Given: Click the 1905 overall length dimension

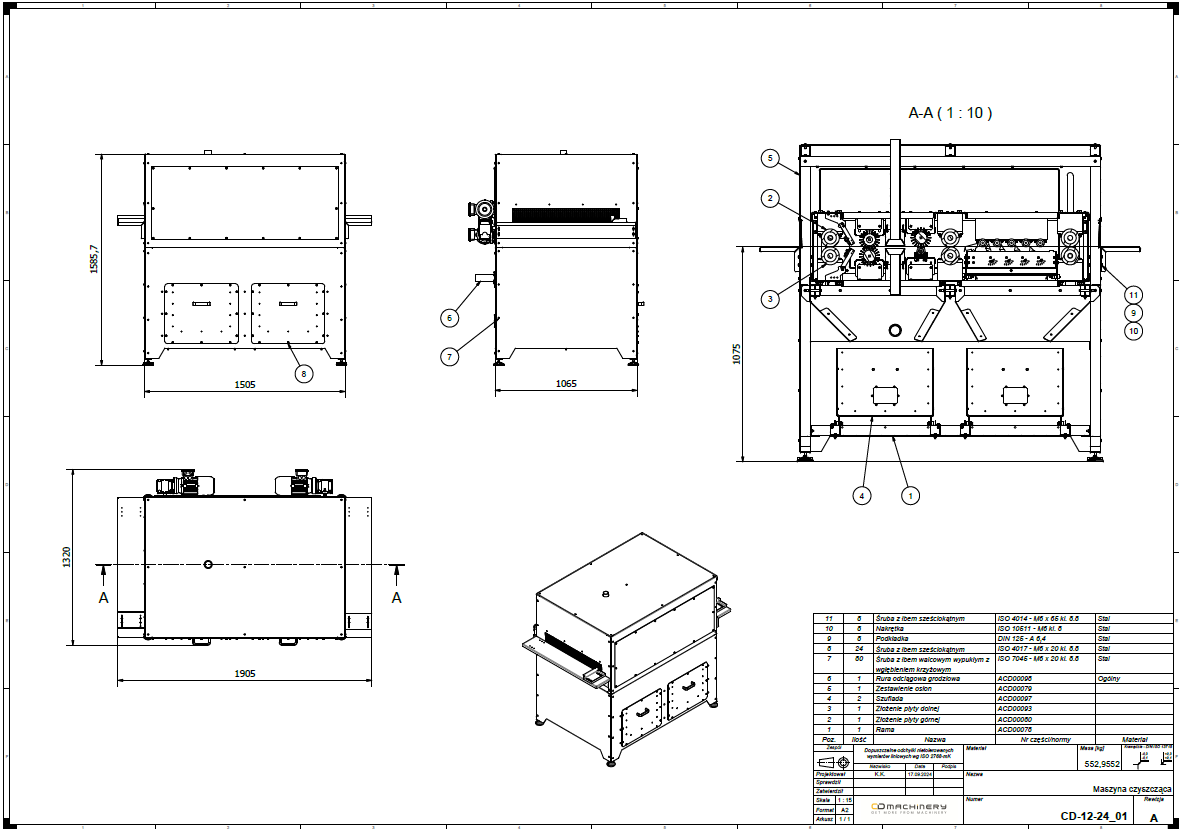Looking at the screenshot, I should click(245, 673).
